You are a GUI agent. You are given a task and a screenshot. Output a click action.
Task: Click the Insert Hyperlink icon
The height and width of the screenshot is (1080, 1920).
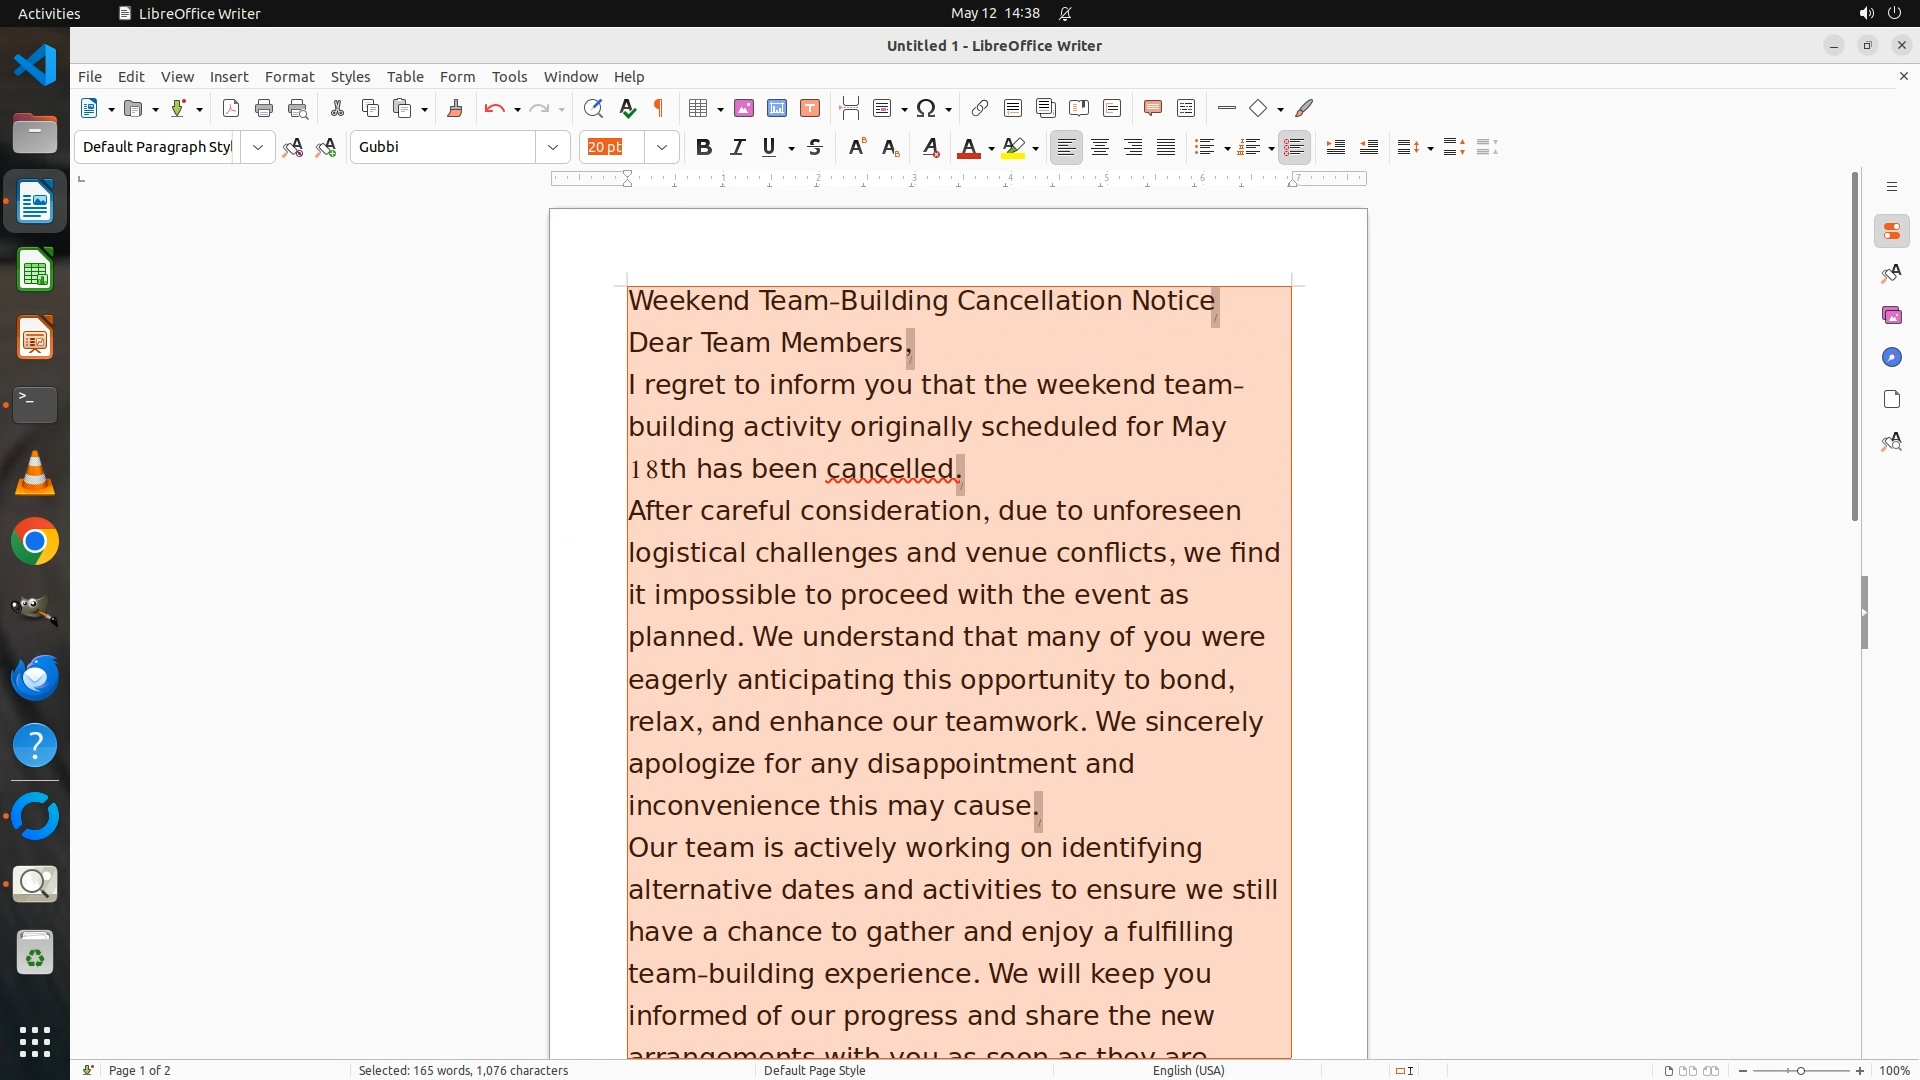click(980, 108)
